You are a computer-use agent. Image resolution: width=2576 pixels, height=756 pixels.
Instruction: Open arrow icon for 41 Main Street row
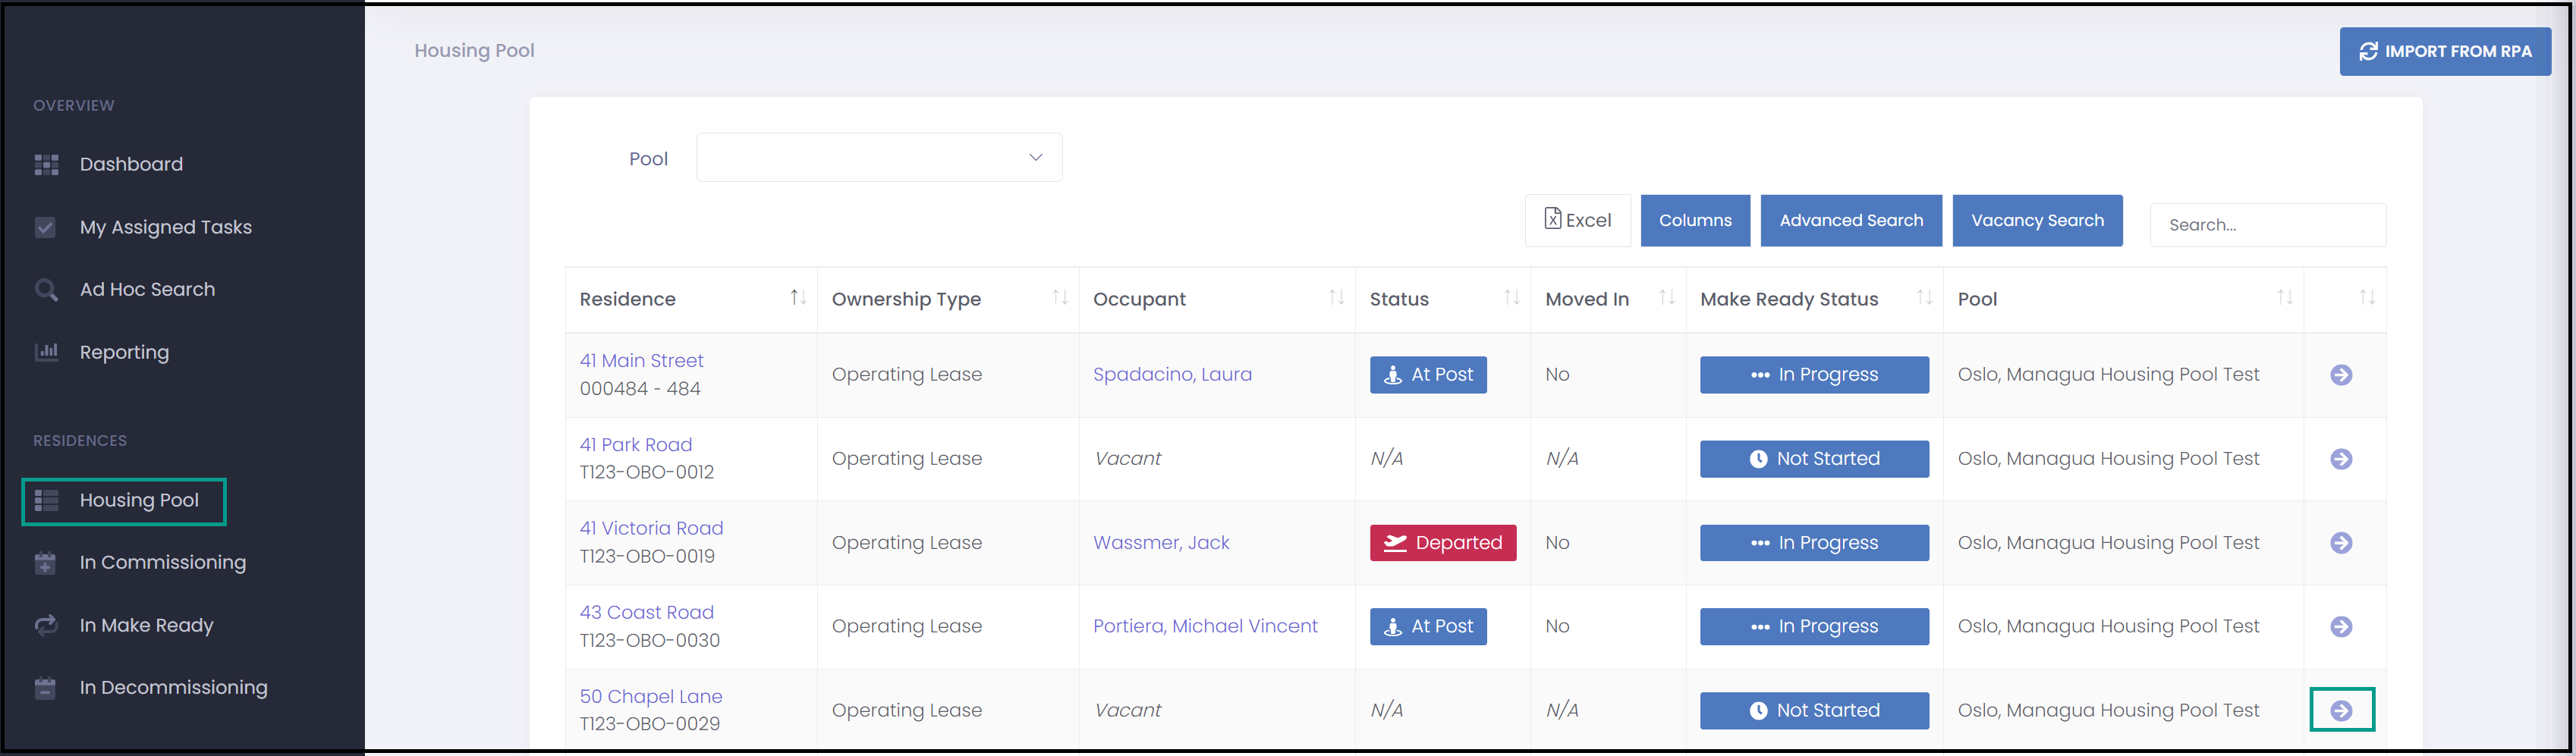(2341, 375)
